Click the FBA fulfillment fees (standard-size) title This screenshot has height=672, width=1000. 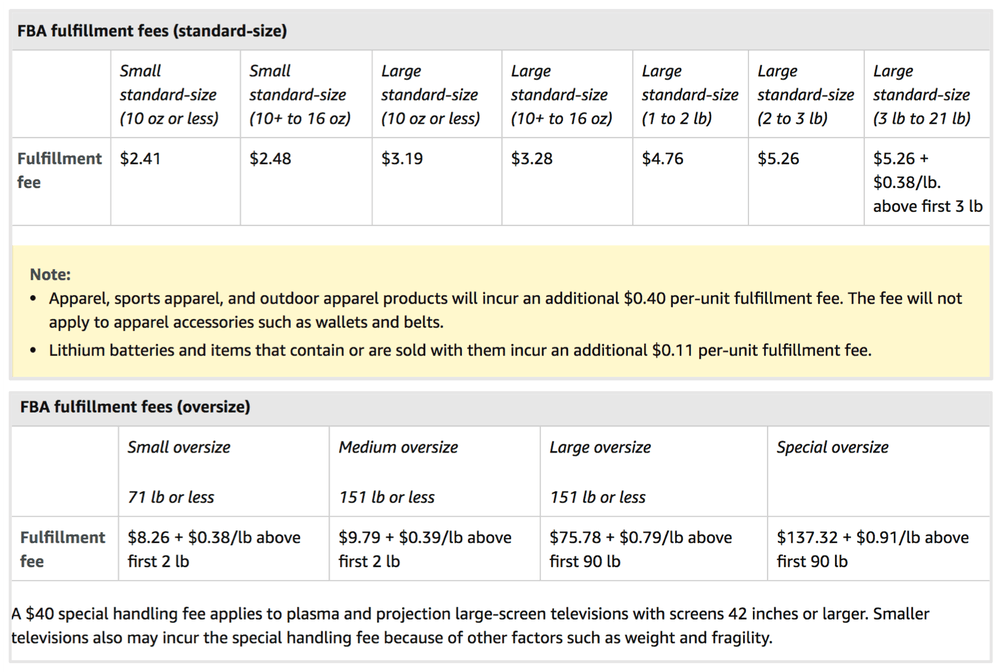[152, 31]
